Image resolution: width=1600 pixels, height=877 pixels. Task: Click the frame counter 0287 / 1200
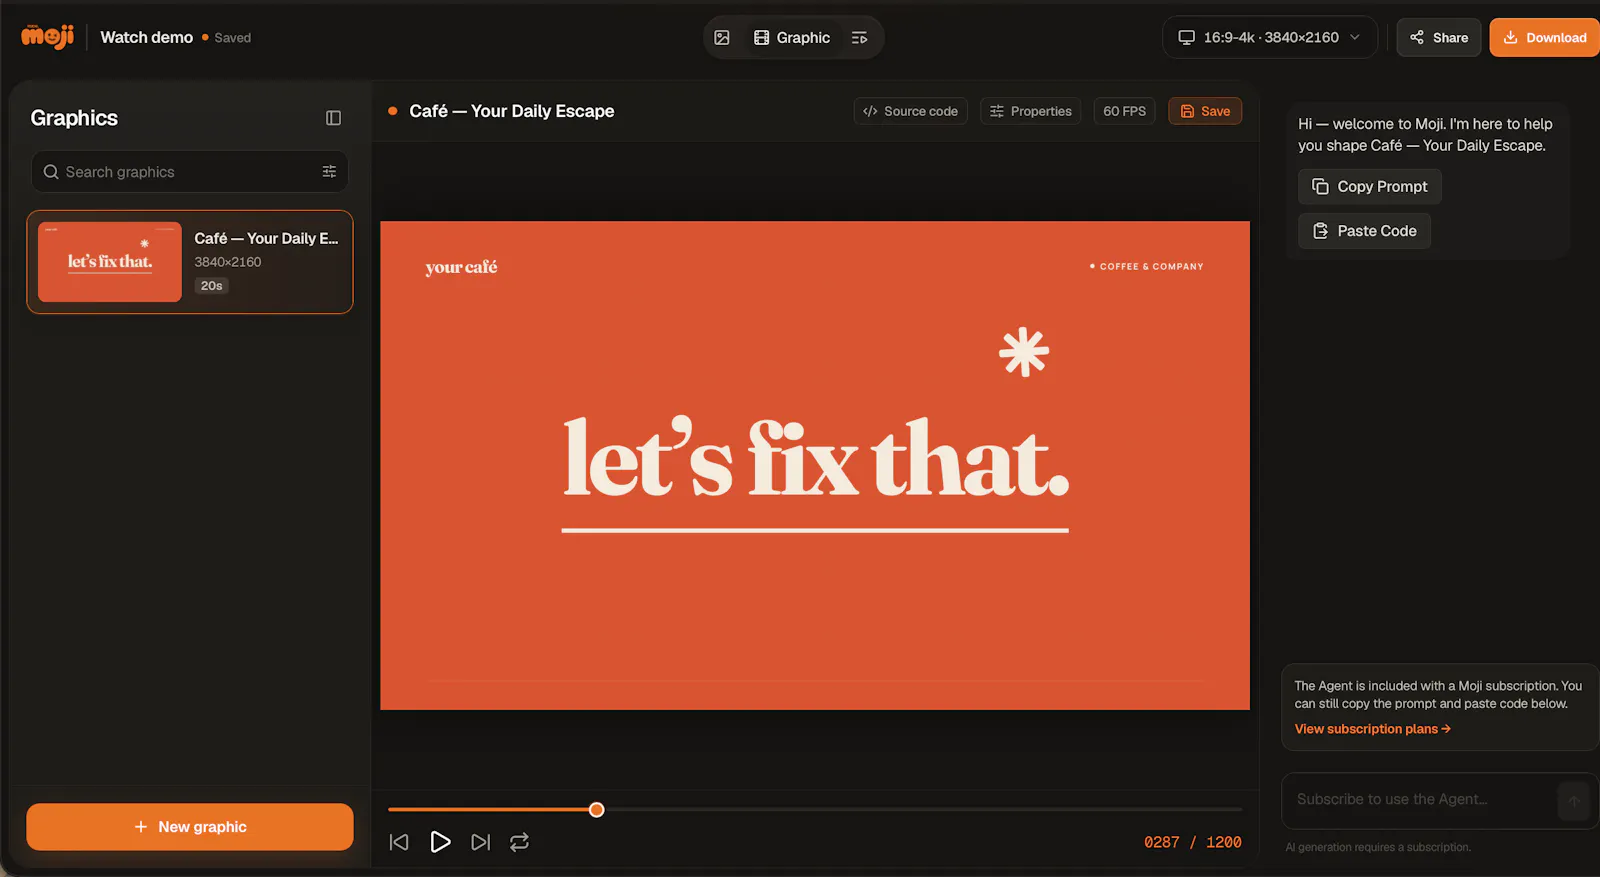click(1193, 842)
